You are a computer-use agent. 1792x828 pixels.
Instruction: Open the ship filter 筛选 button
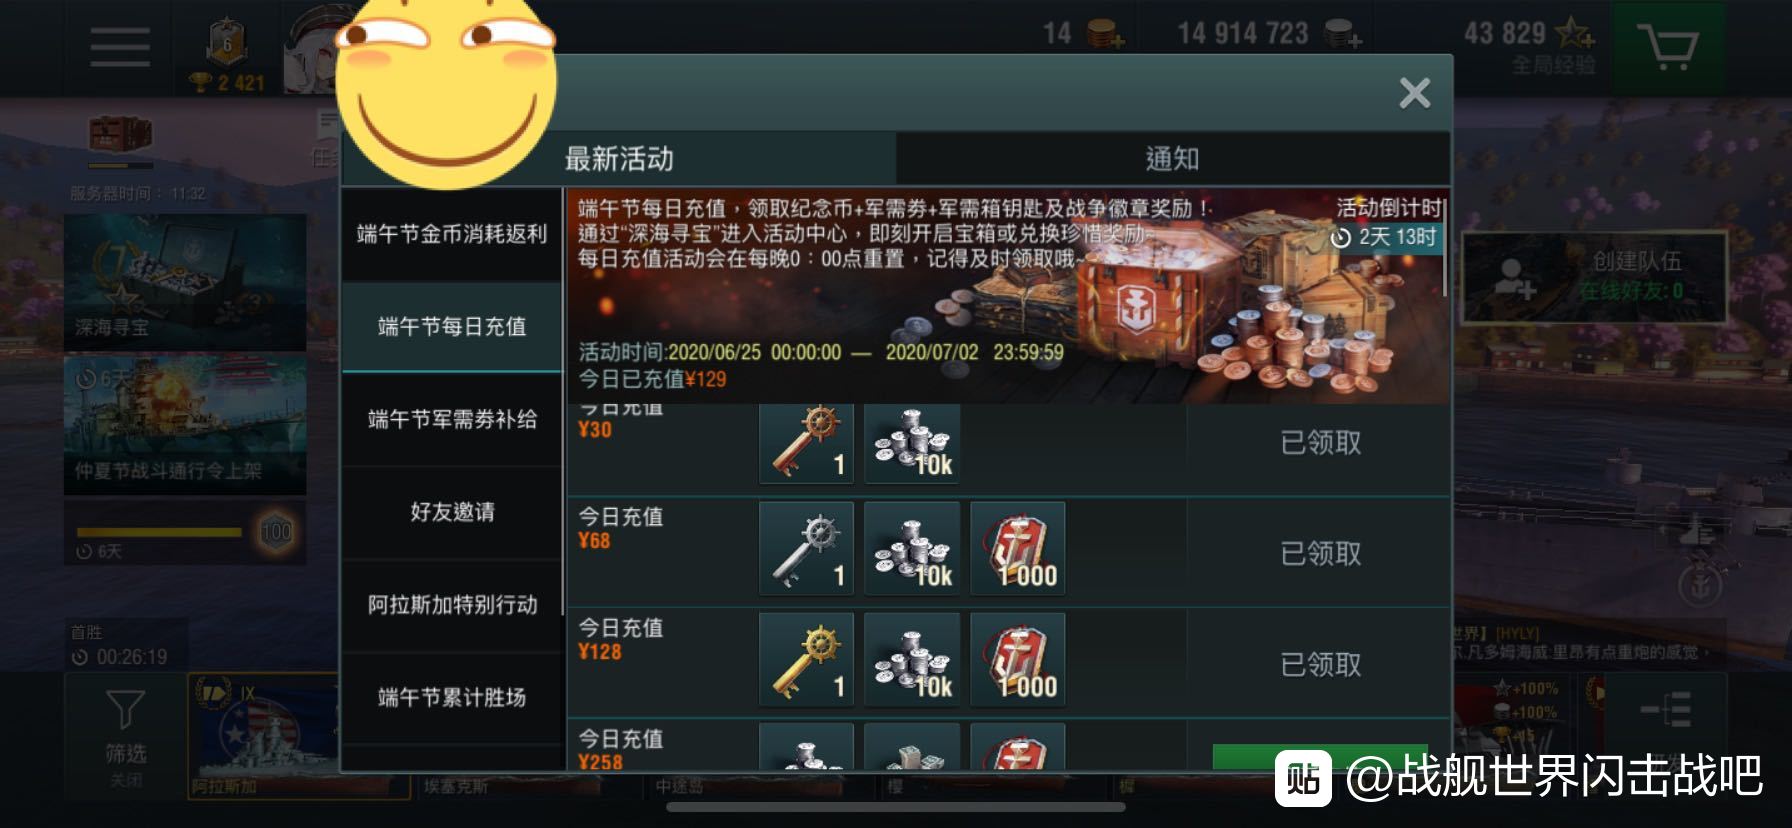[x=125, y=737]
